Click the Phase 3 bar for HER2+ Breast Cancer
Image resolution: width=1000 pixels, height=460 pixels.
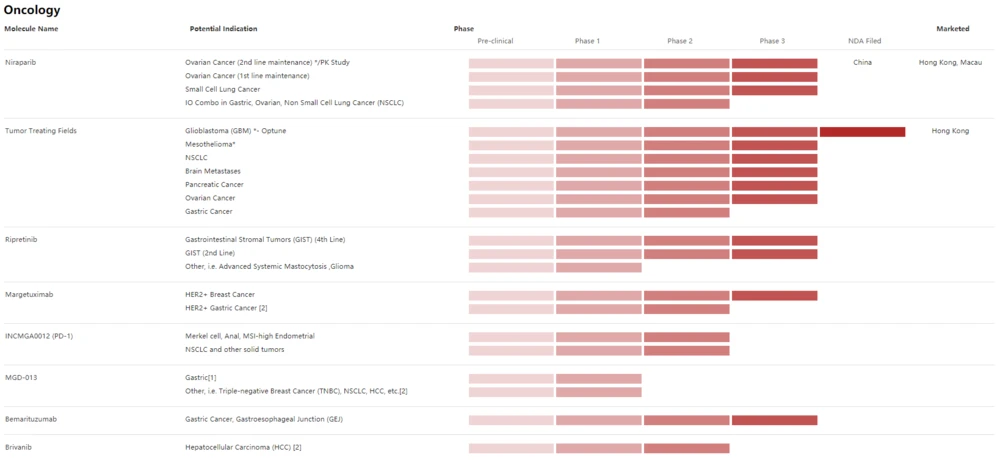click(774, 295)
